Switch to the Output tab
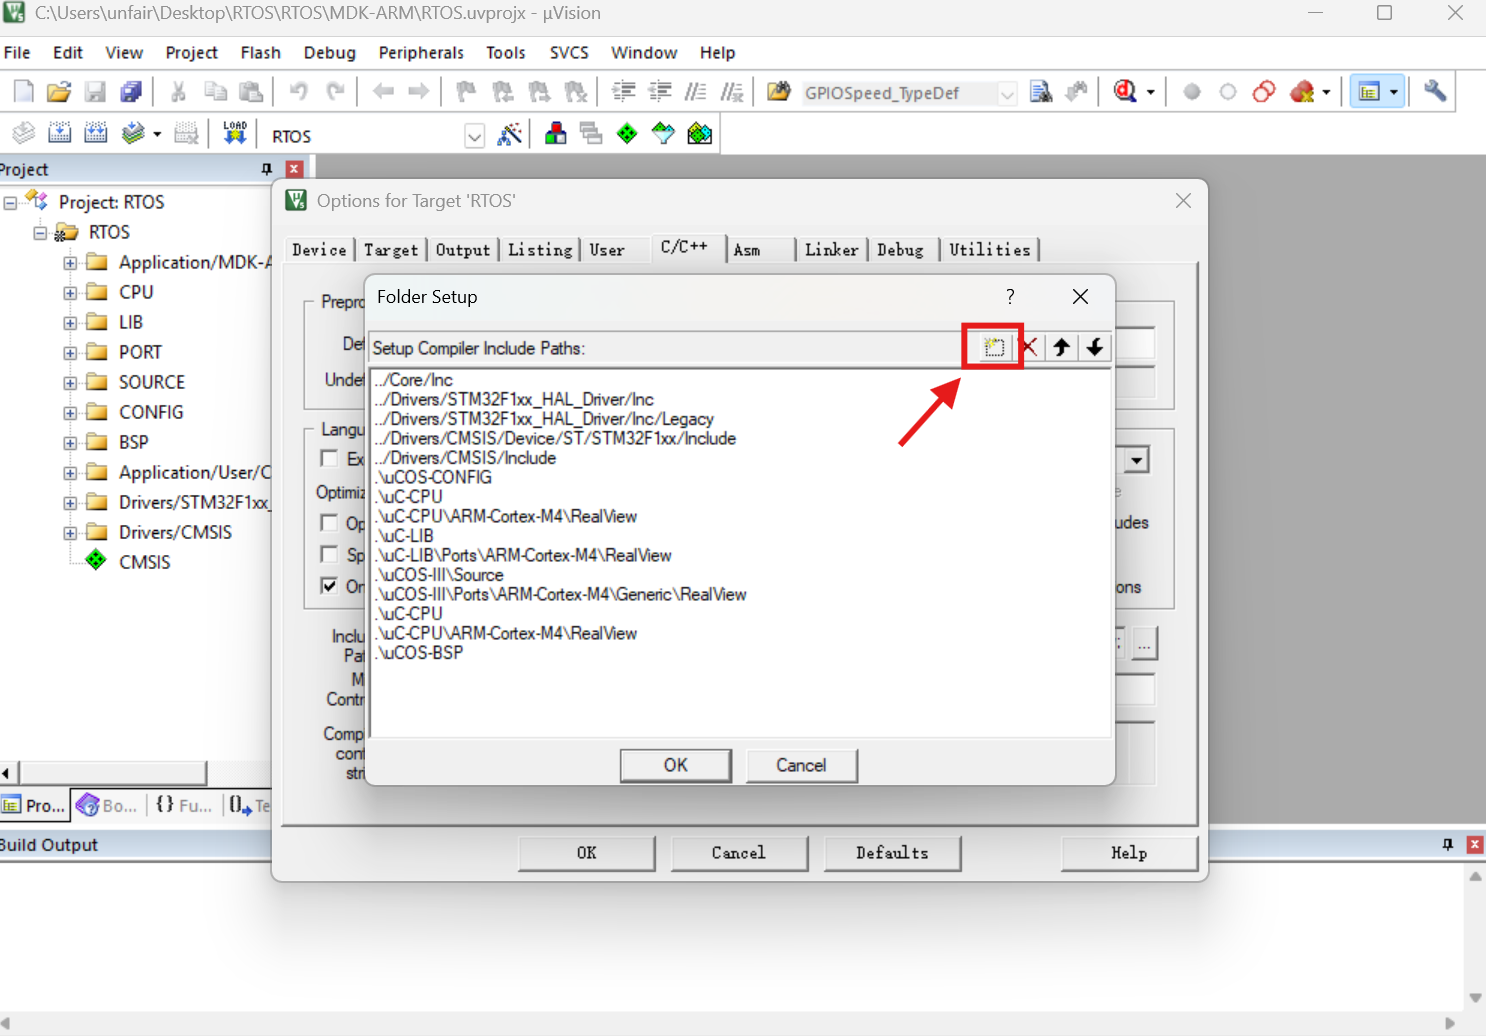 point(463,250)
